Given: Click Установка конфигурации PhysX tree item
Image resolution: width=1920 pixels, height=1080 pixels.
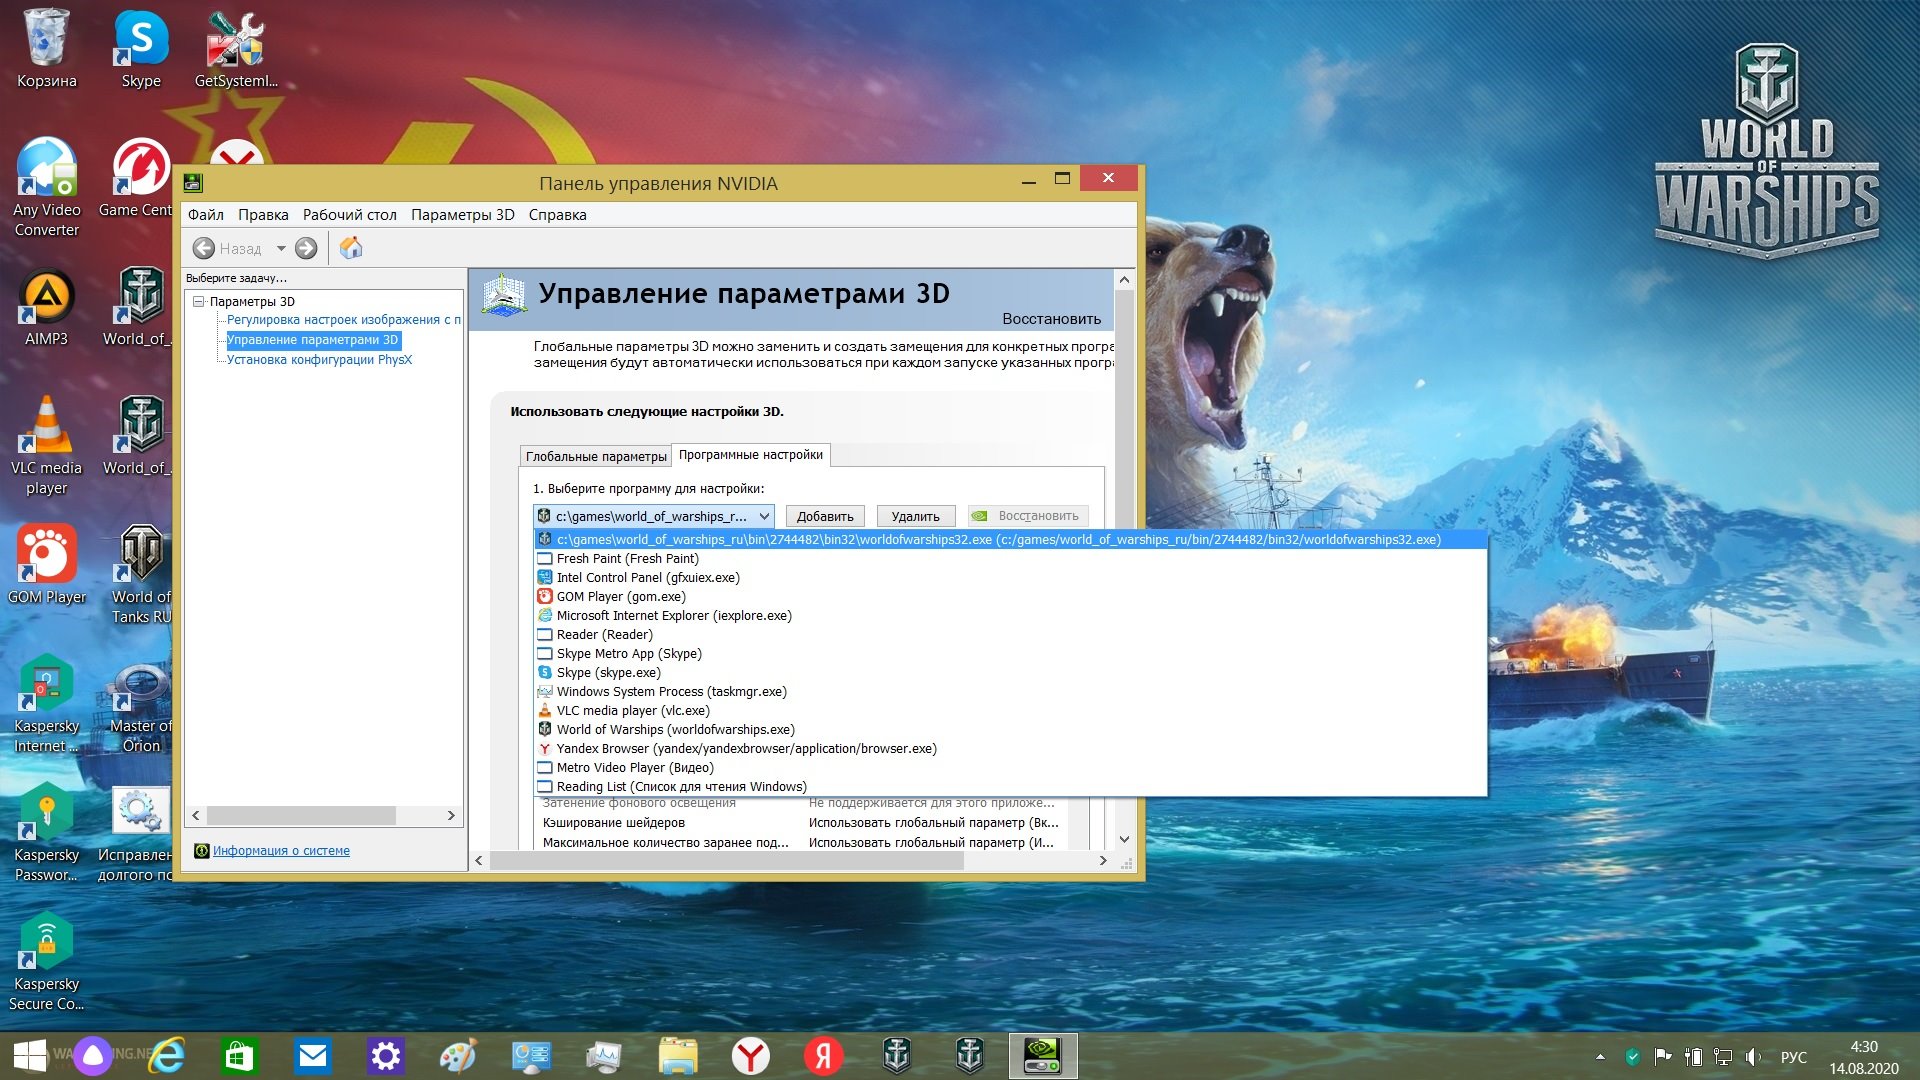Looking at the screenshot, I should pyautogui.click(x=319, y=360).
